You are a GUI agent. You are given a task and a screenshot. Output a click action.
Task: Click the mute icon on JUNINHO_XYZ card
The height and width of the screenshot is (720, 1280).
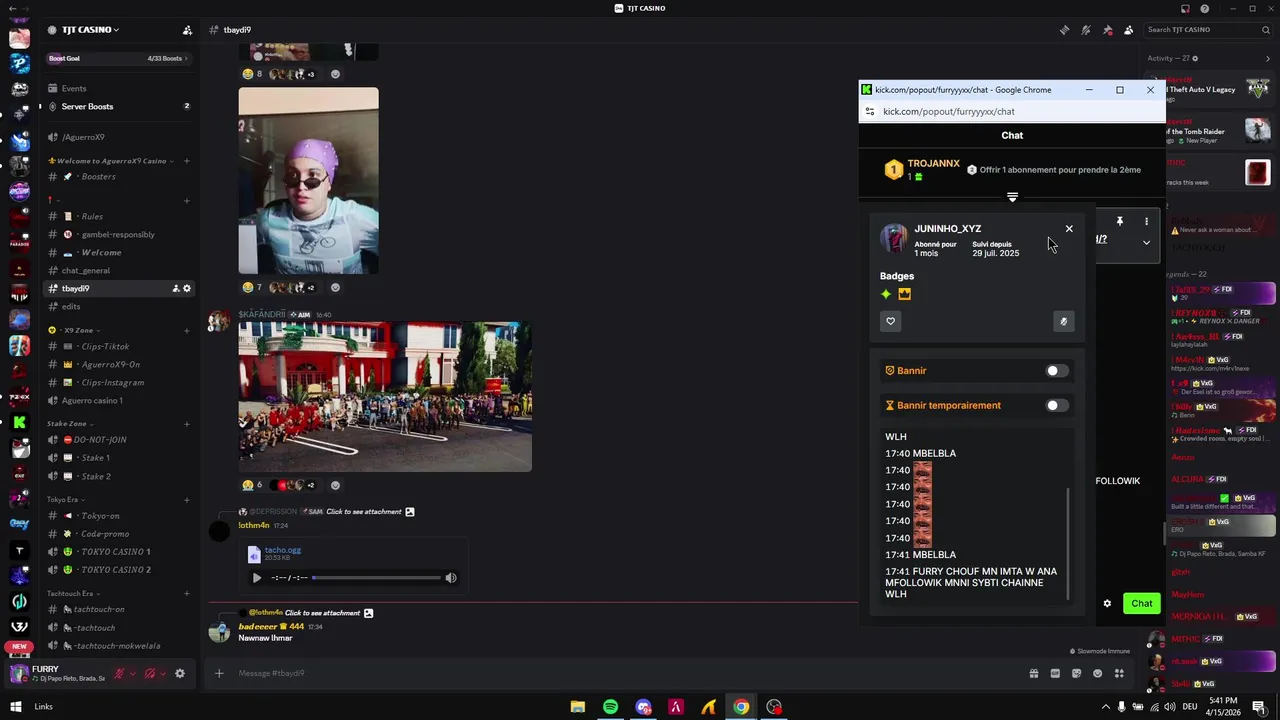click(x=1064, y=321)
